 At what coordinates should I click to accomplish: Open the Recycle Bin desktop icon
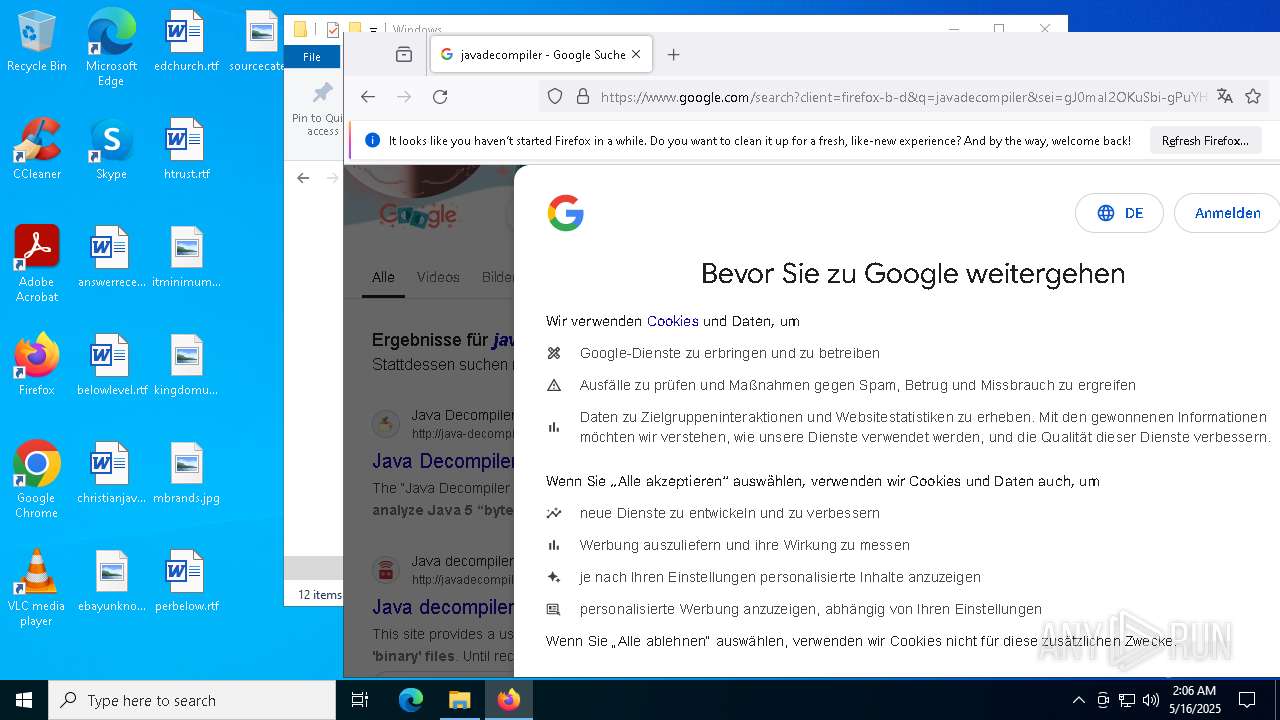pos(37,42)
